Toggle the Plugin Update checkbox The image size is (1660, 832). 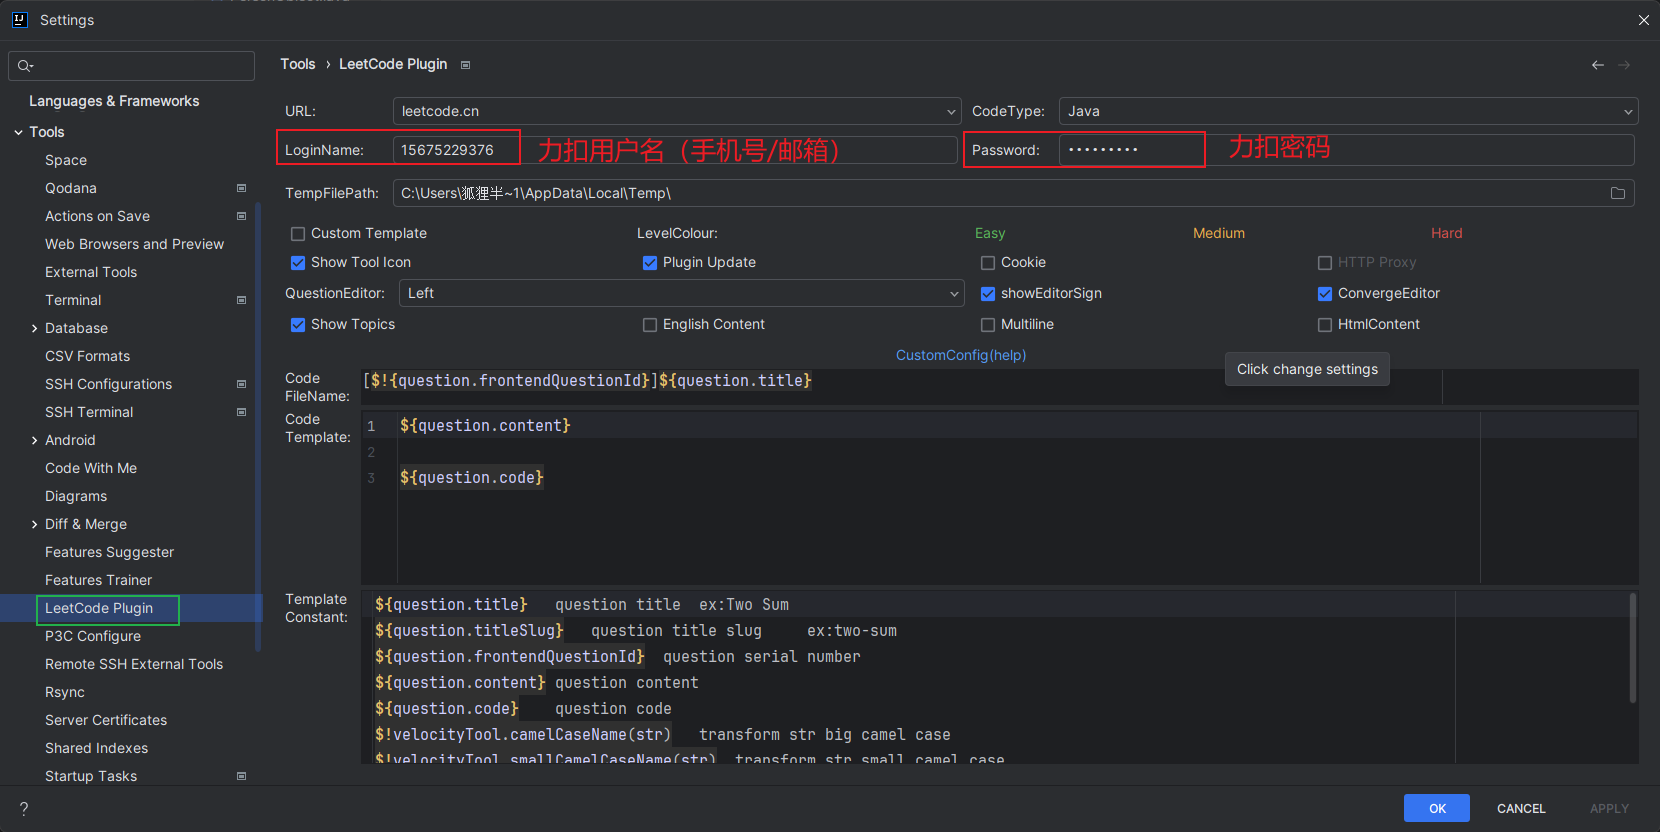pyautogui.click(x=650, y=263)
